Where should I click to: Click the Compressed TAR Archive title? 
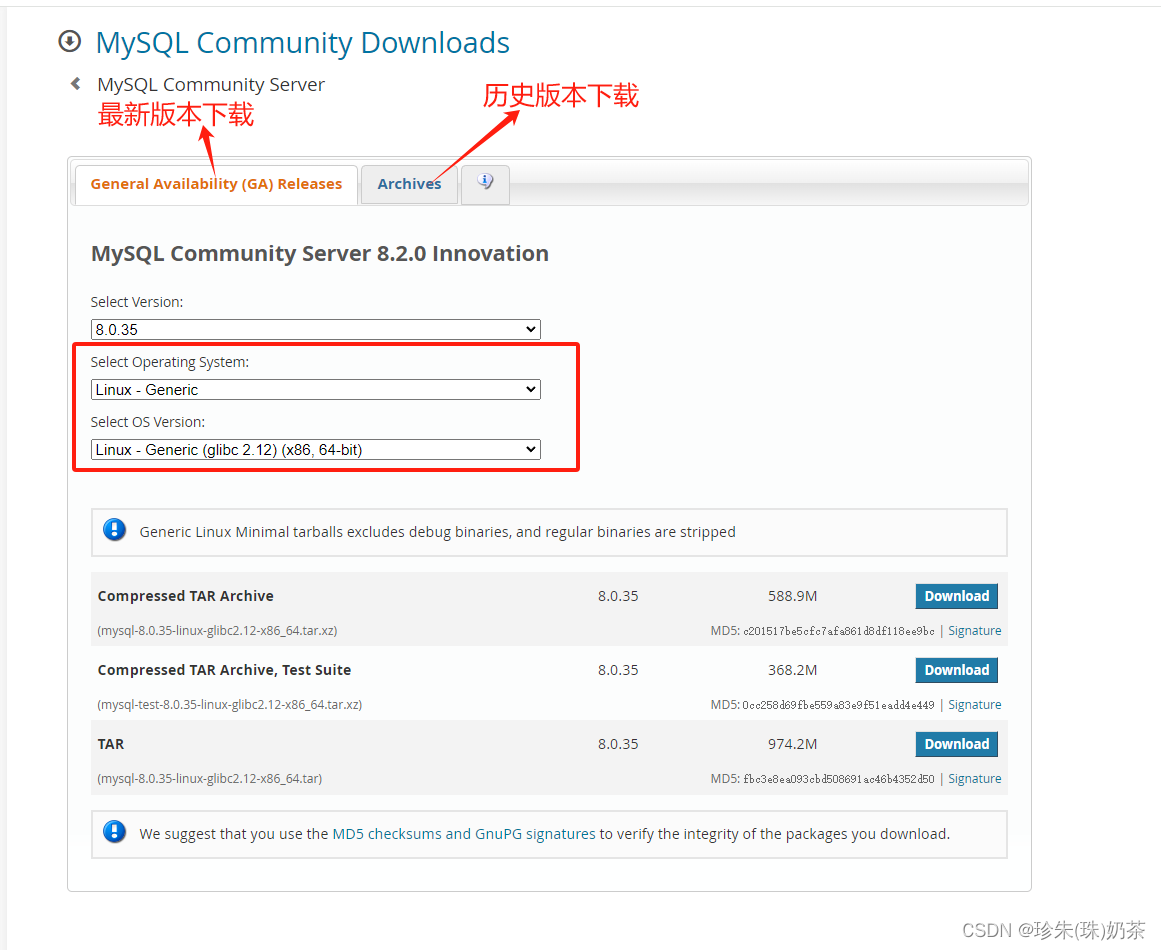point(186,596)
